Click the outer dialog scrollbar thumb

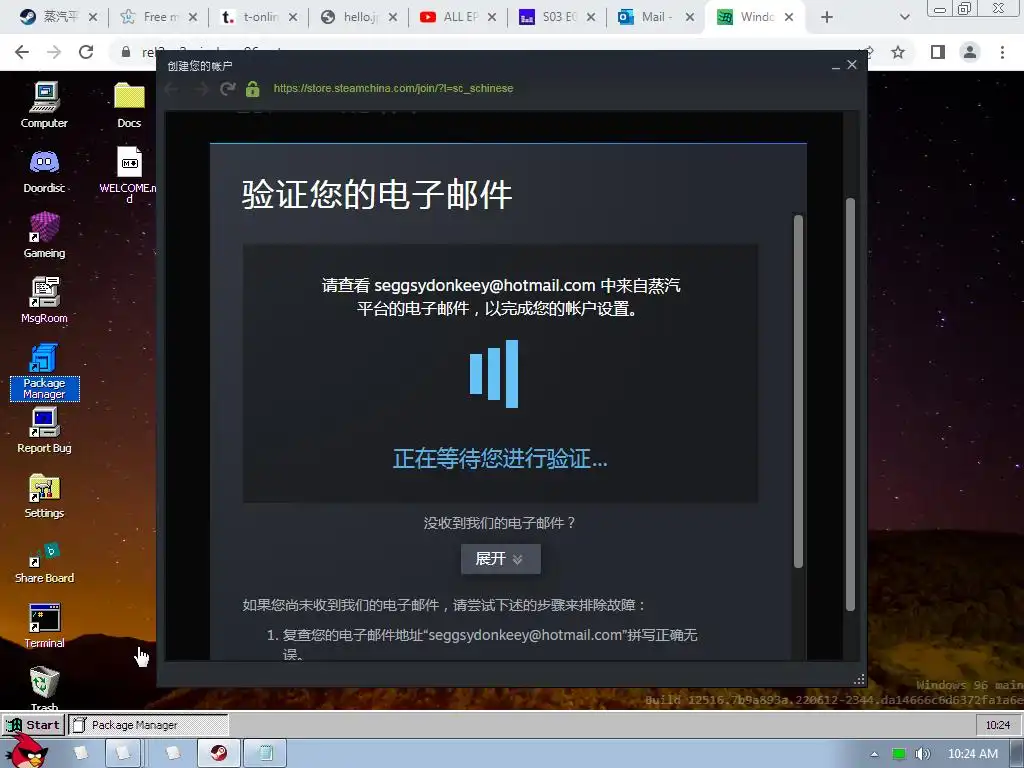tap(850, 404)
